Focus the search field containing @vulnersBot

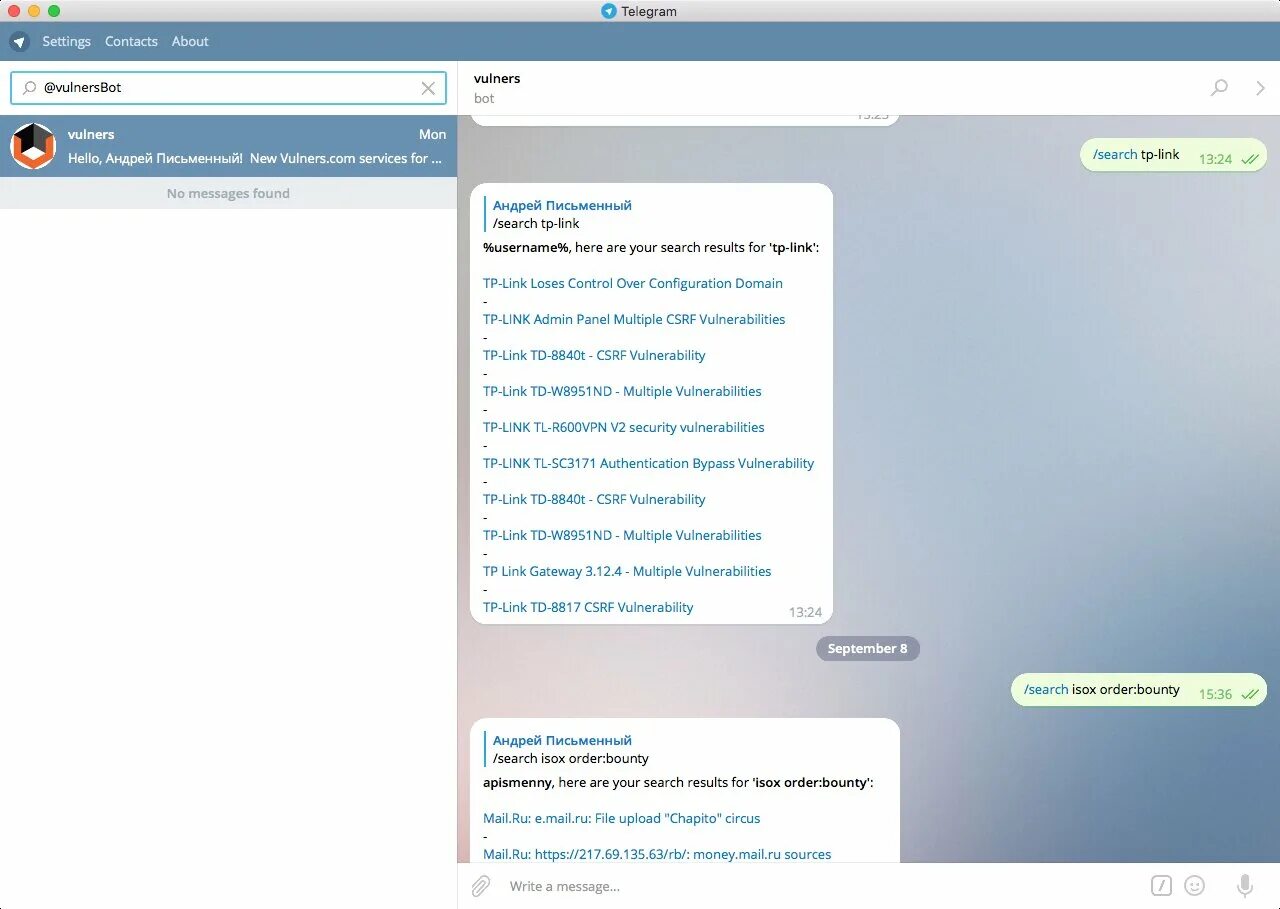point(228,88)
